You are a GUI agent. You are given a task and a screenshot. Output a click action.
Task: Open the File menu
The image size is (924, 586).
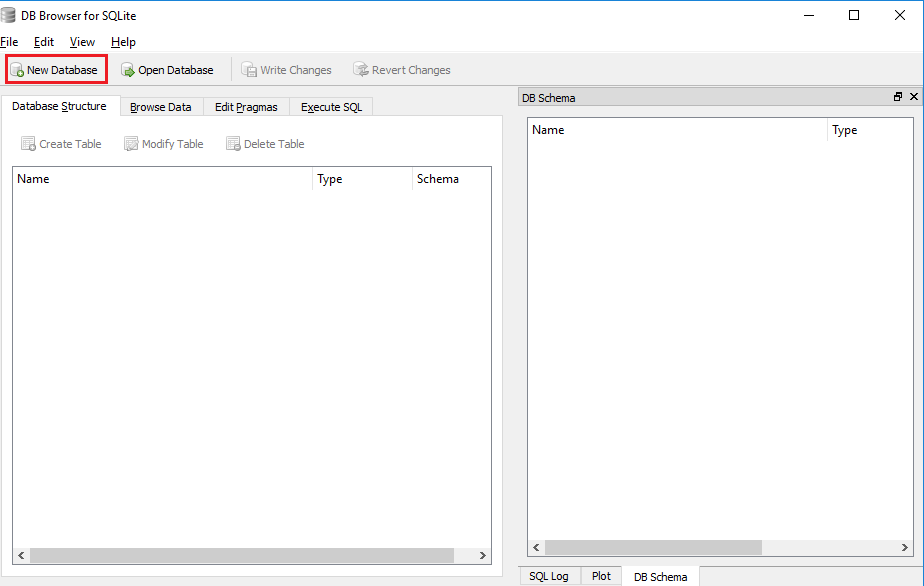pyautogui.click(x=9, y=42)
